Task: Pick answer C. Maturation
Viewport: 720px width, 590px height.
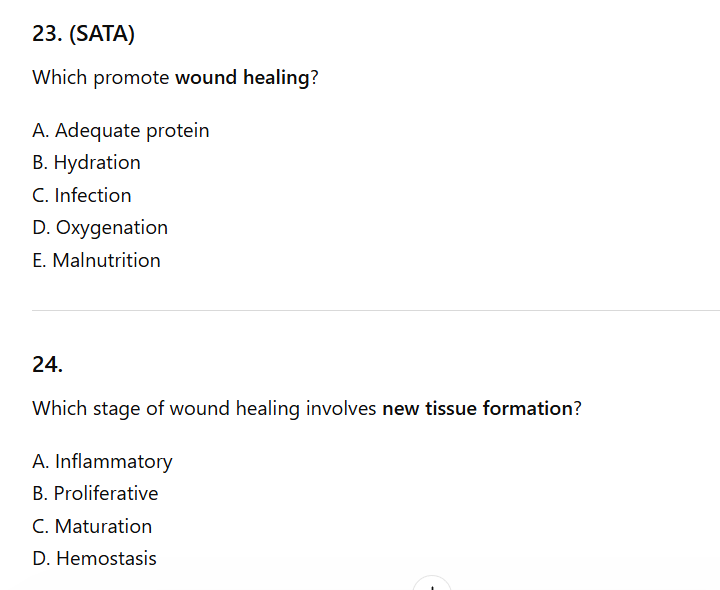Action: tap(92, 526)
